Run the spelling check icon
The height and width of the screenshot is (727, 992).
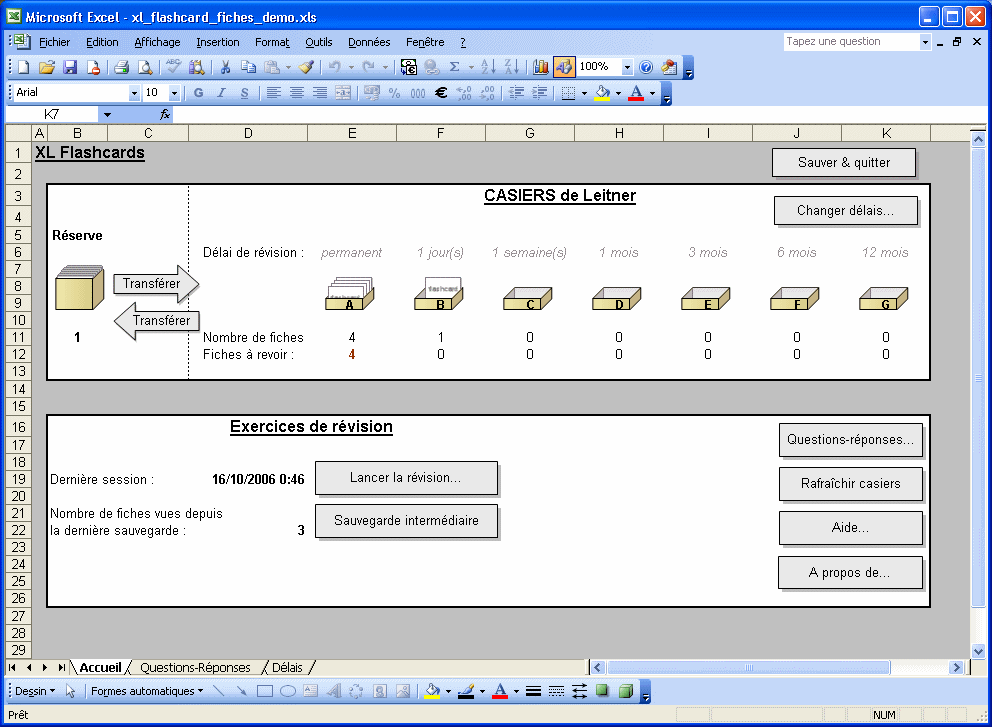click(173, 67)
